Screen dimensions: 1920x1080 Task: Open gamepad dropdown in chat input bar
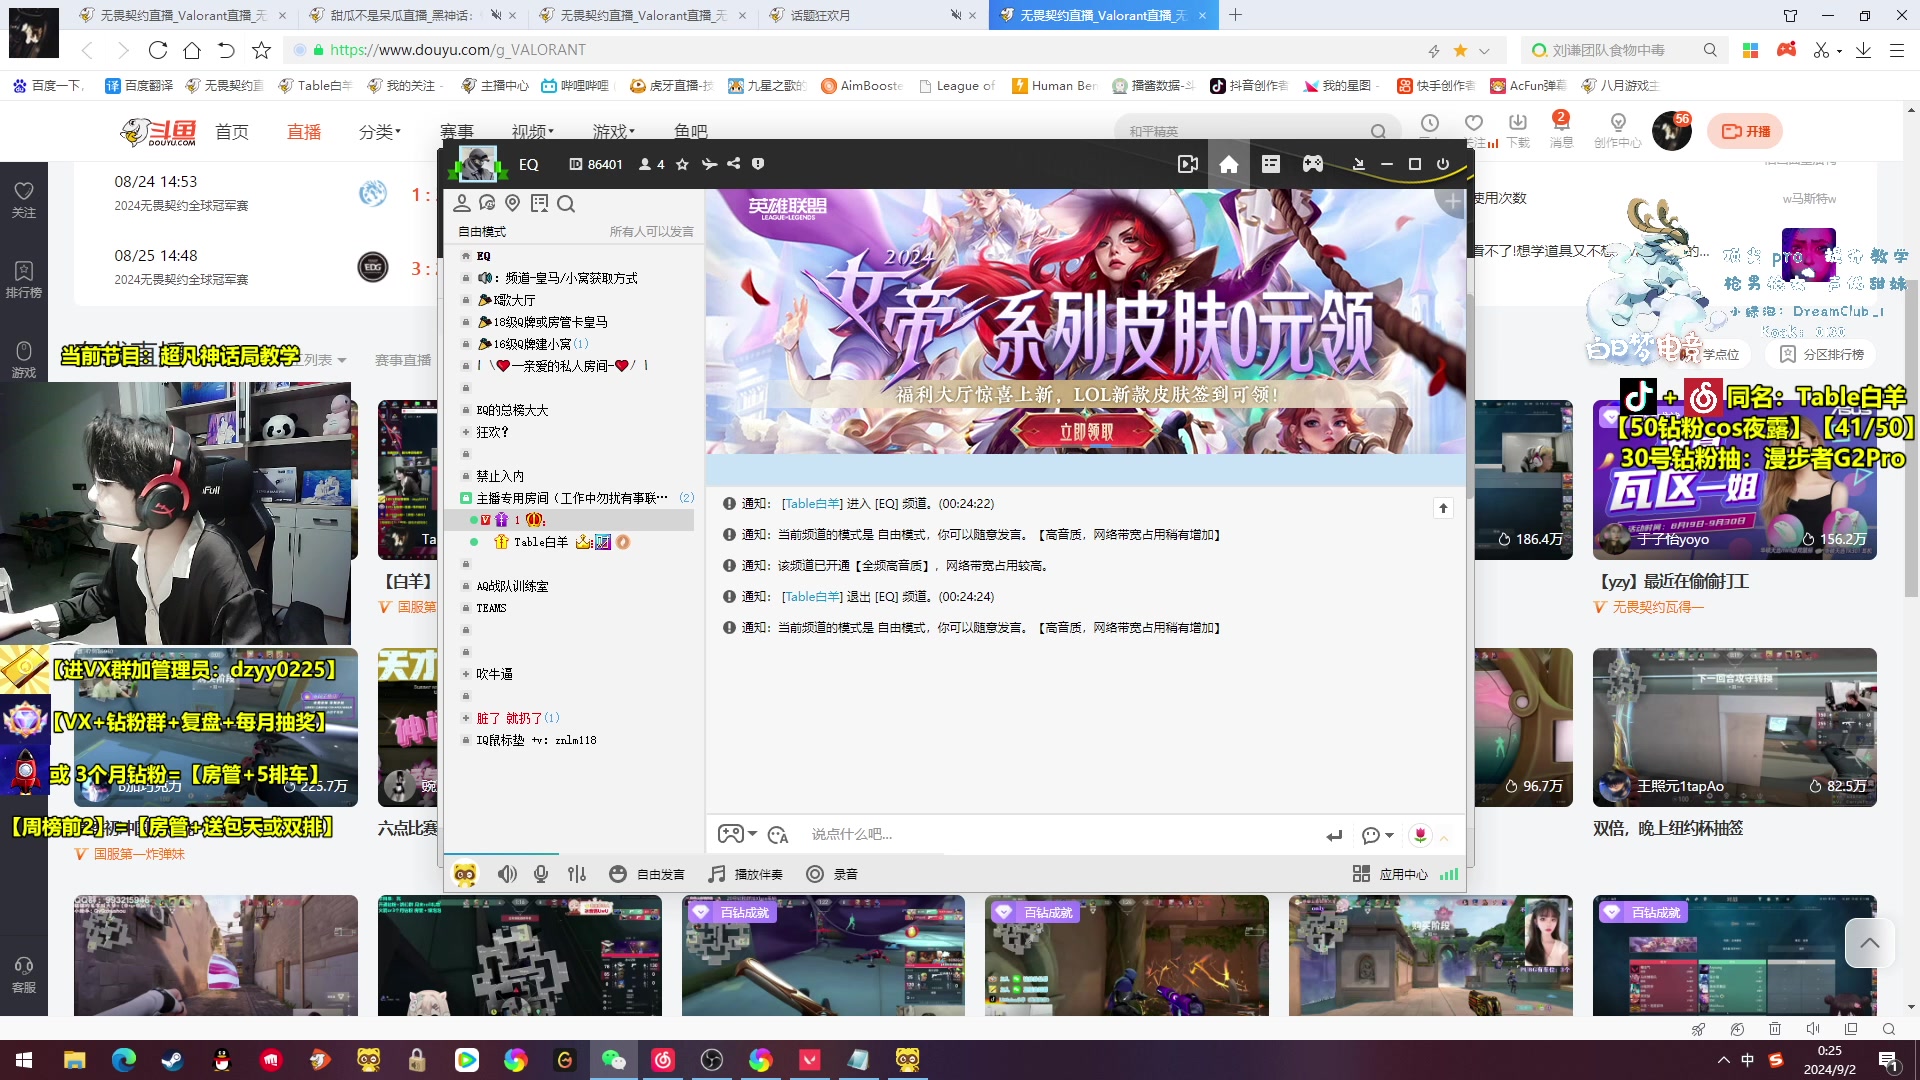(738, 835)
